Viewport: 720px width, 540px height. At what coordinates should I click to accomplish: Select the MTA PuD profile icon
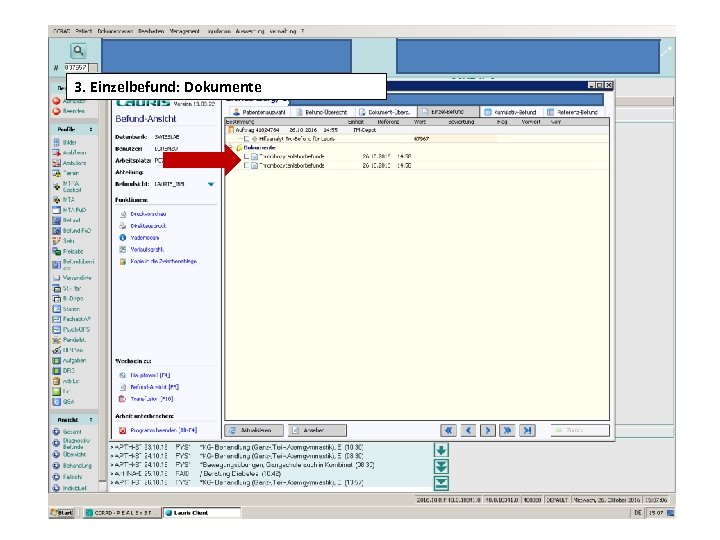(56, 210)
